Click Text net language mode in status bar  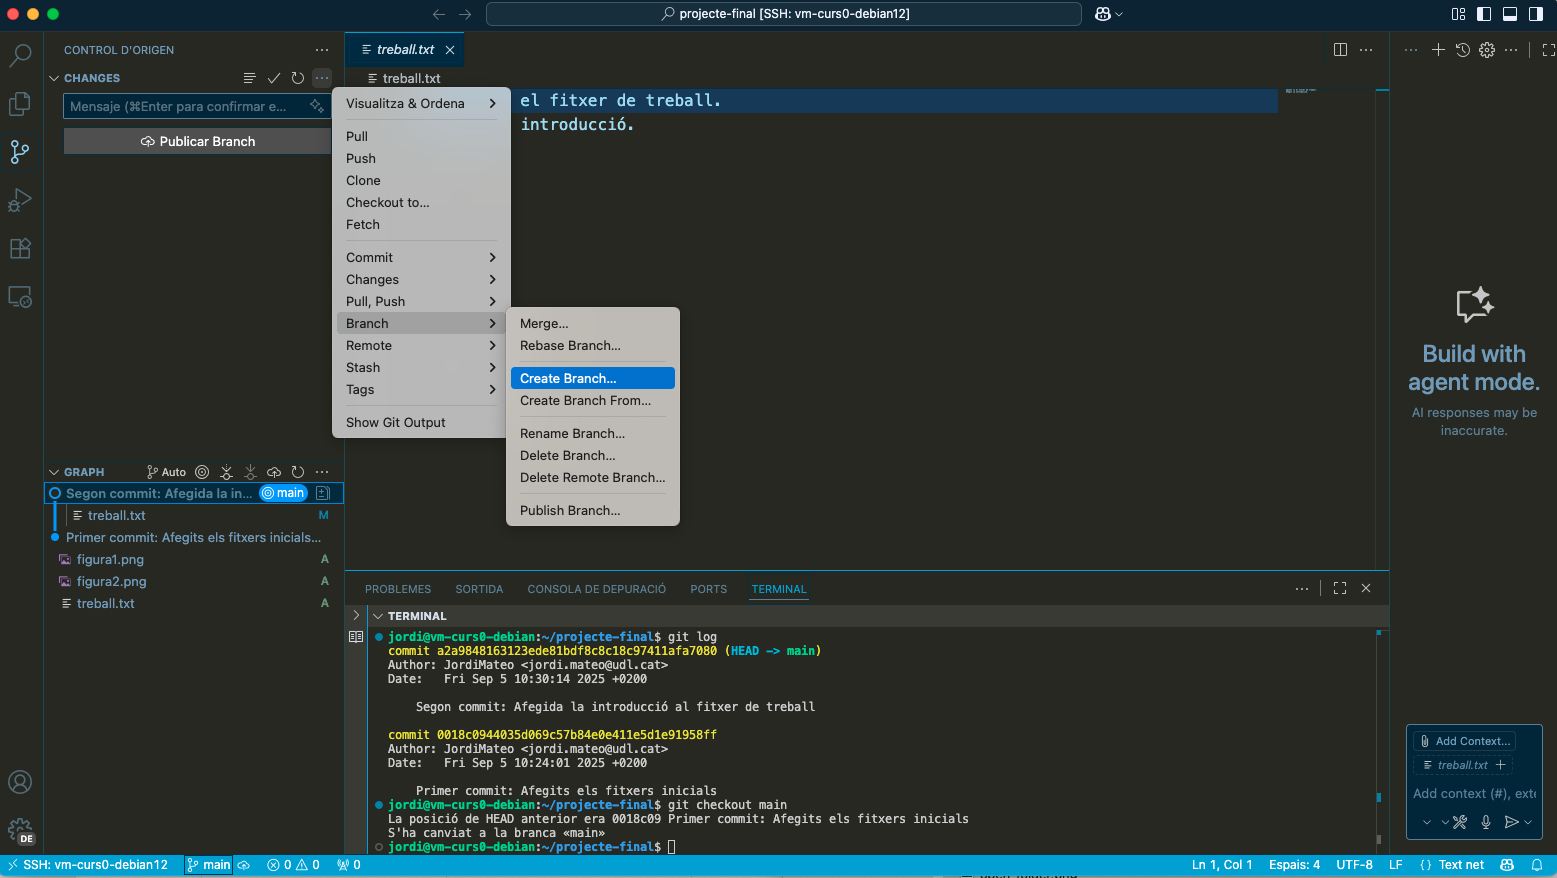pyautogui.click(x=1461, y=865)
